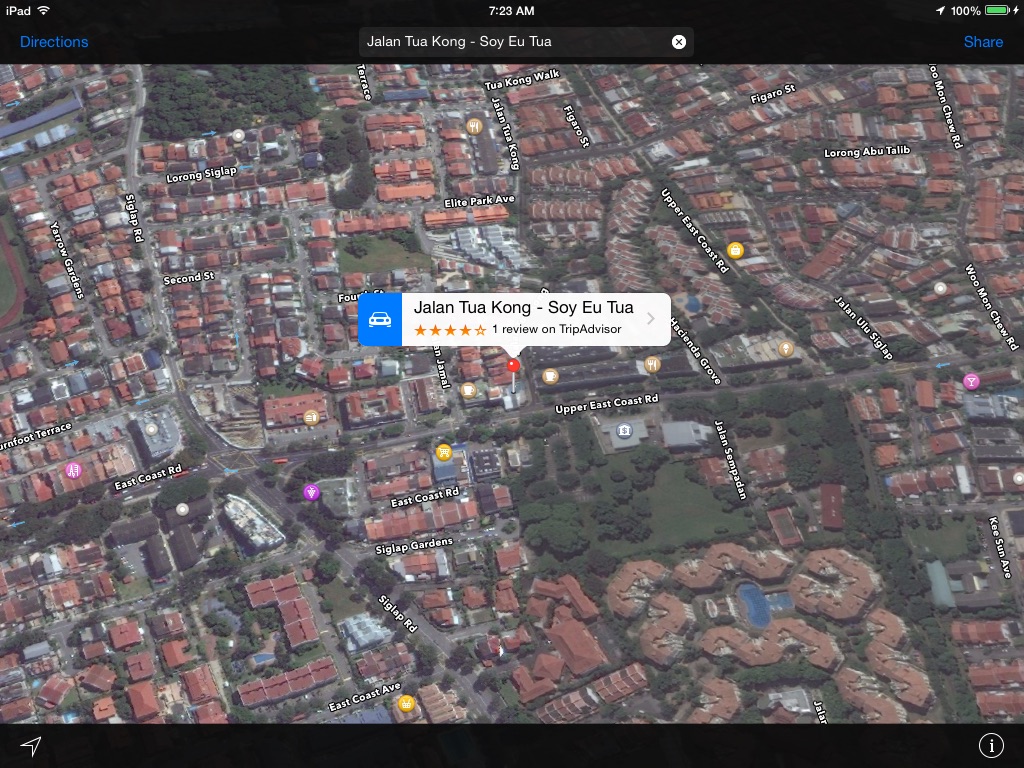Select the red location pin
The image size is (1024, 768).
coord(514,367)
